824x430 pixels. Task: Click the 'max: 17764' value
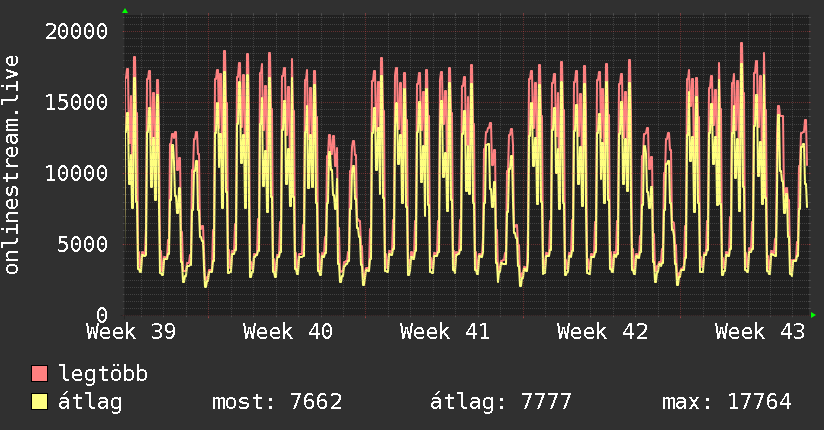coord(727,402)
